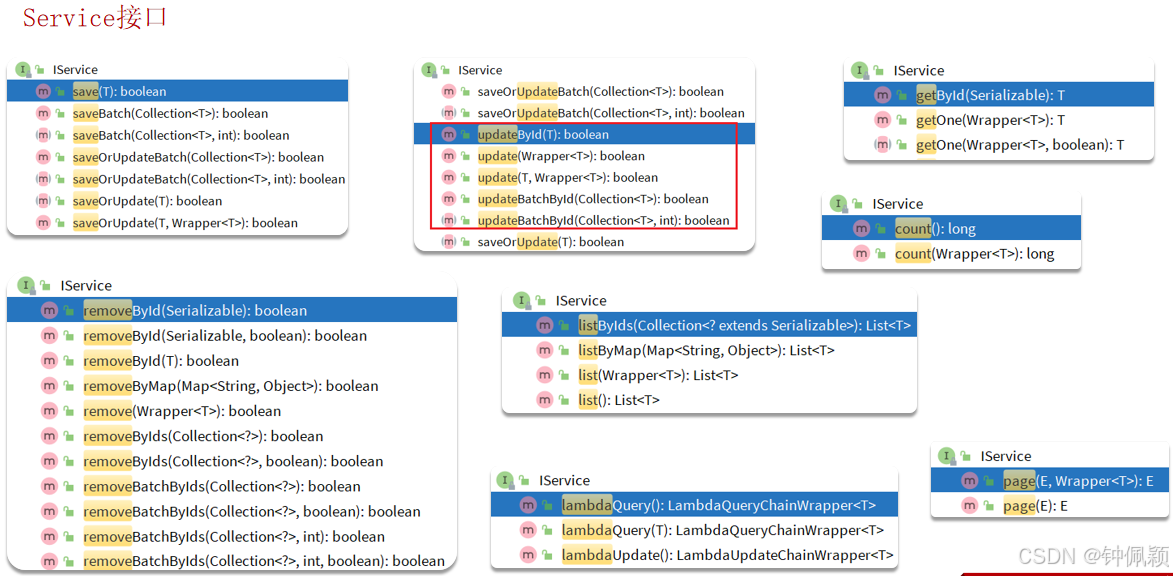The image size is (1173, 576).
Task: Select the update(T, Wrapper<T>): boolean row
Action: [584, 177]
